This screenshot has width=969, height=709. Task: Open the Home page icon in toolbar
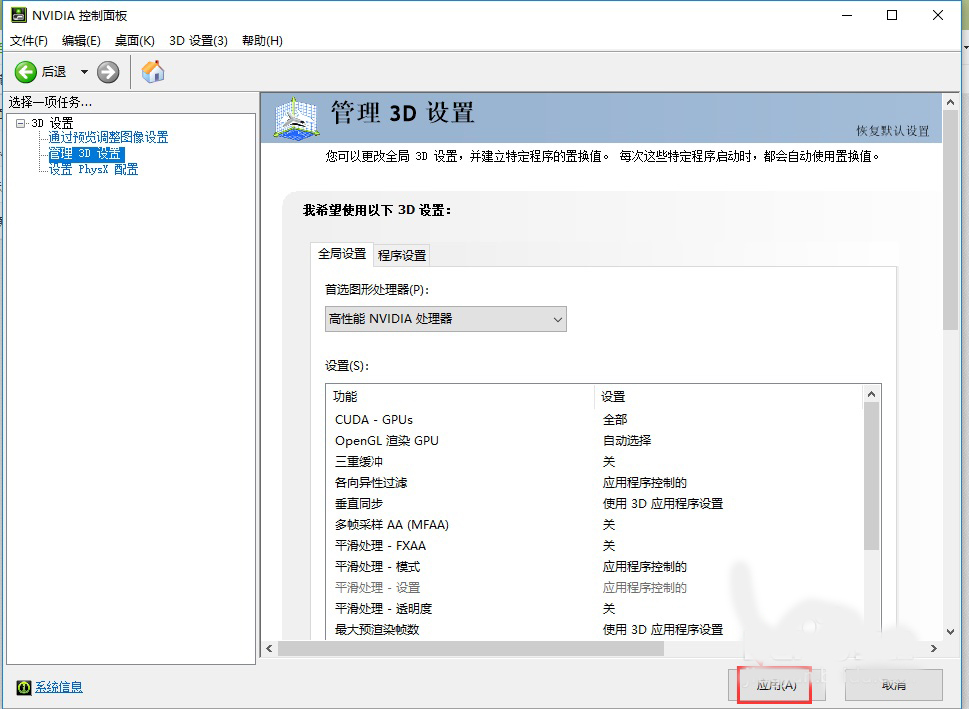pos(153,72)
